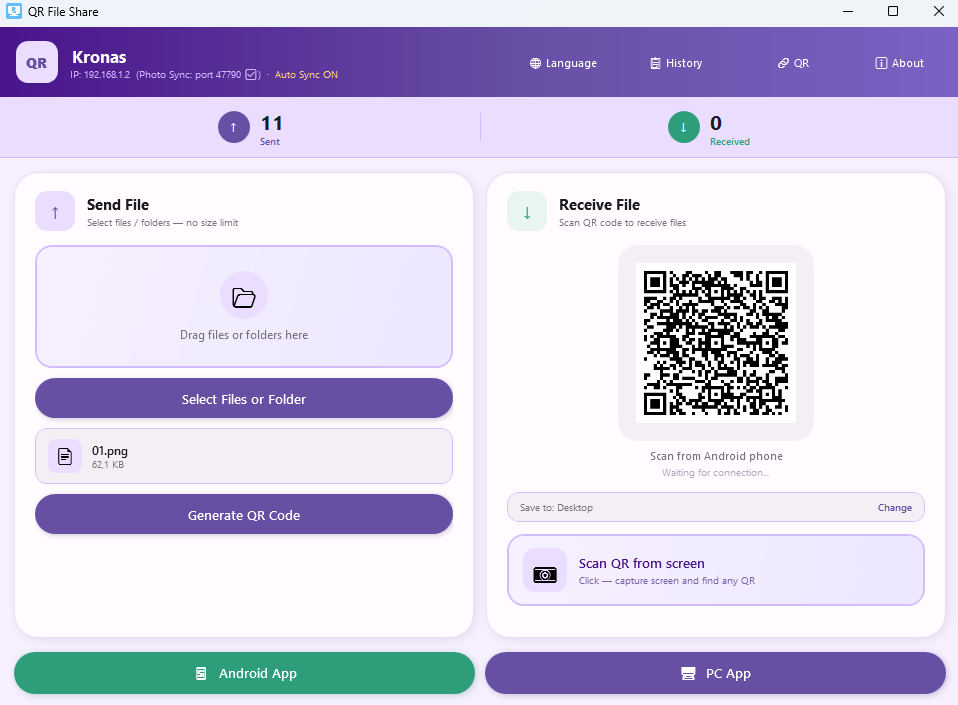958x705 pixels.
Task: Click the sent count 11
Action: coord(272,123)
